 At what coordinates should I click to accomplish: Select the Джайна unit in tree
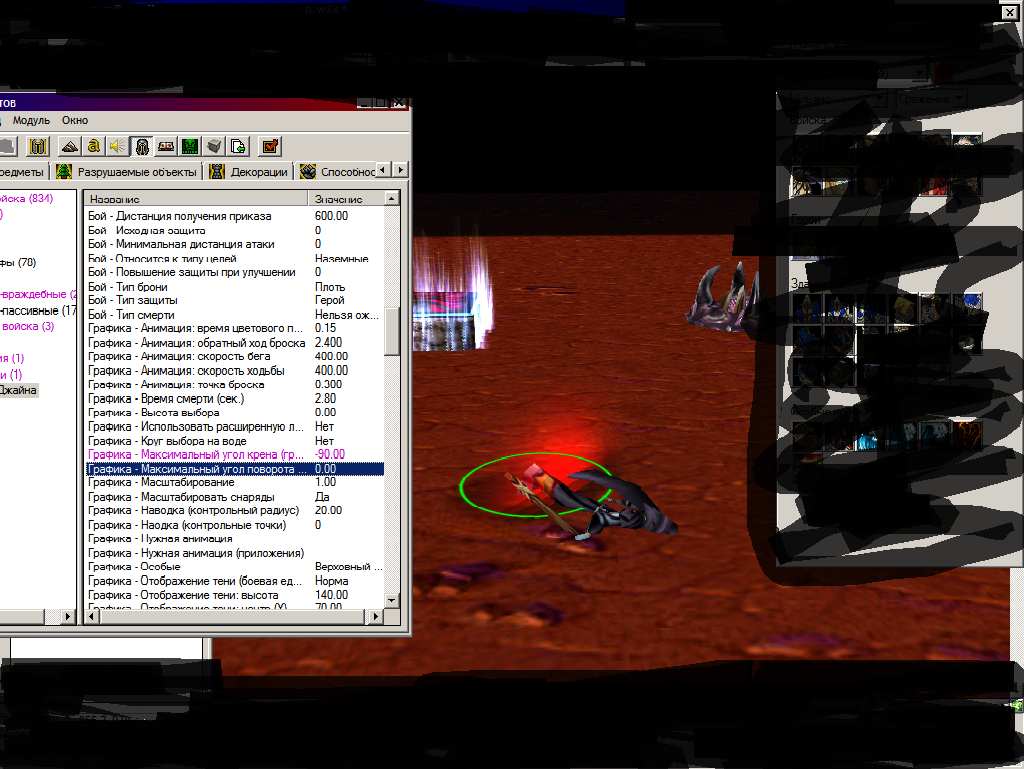pyautogui.click(x=19, y=390)
